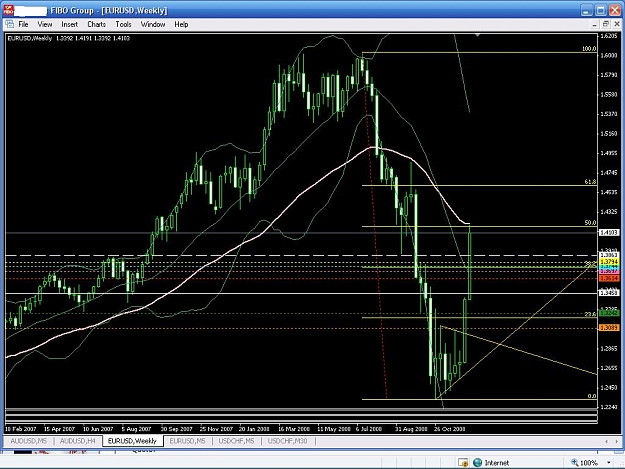Open the Help menu
Viewport: 625px width, 469px height.
[181, 24]
